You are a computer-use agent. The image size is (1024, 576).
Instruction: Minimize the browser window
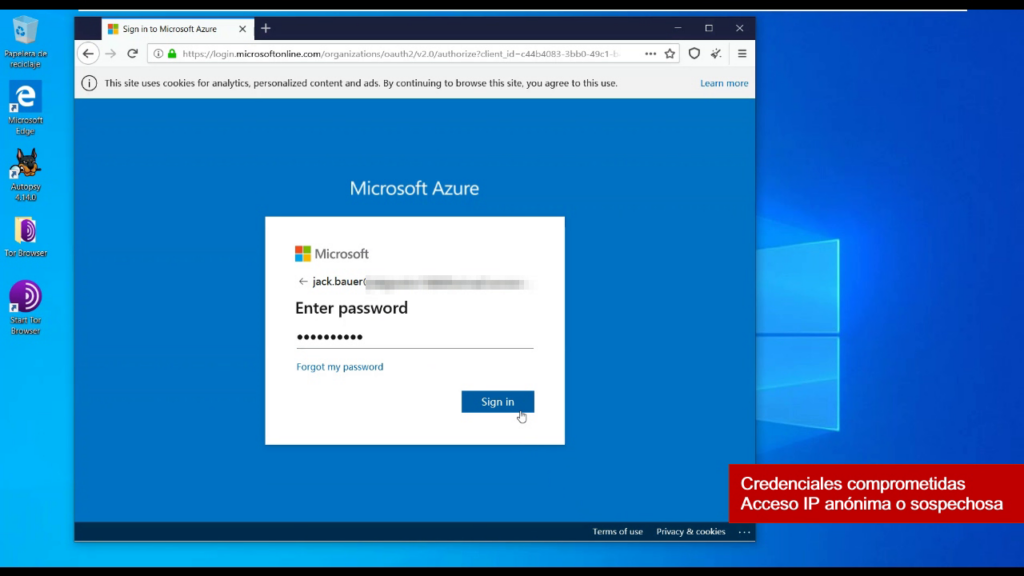[x=678, y=28]
